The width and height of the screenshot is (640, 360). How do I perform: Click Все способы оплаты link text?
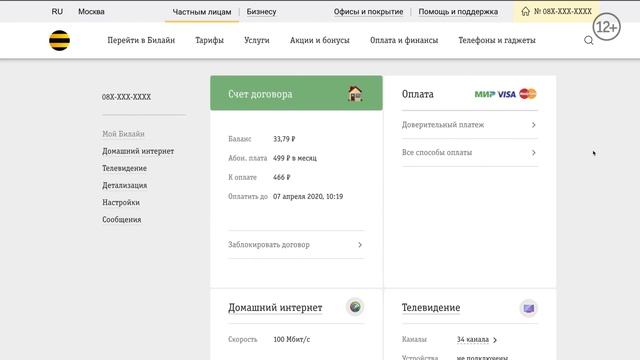click(437, 153)
